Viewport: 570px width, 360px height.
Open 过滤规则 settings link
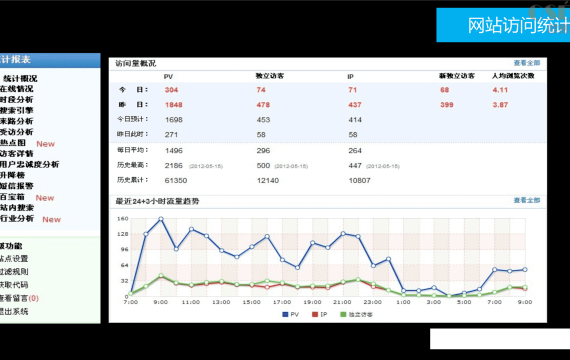click(x=14, y=272)
